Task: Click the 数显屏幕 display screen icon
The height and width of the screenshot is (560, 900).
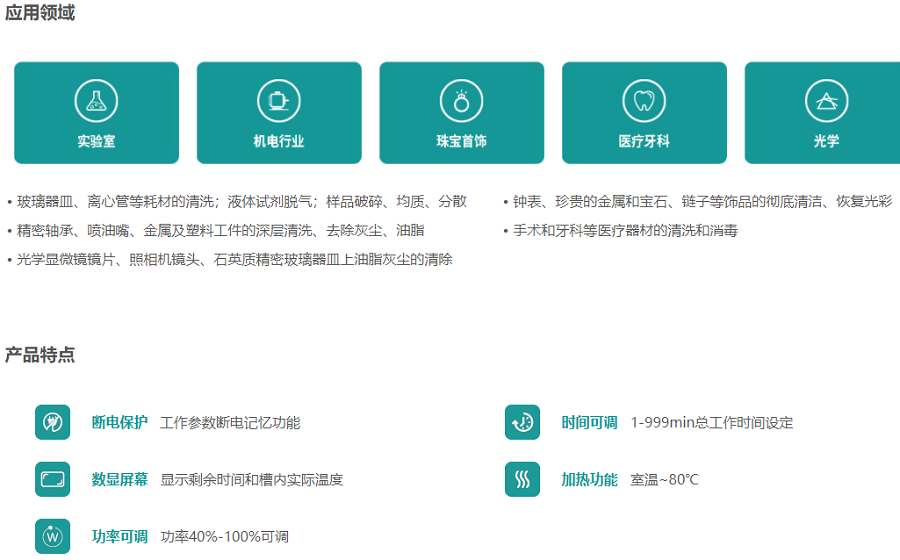Action: click(x=52, y=480)
